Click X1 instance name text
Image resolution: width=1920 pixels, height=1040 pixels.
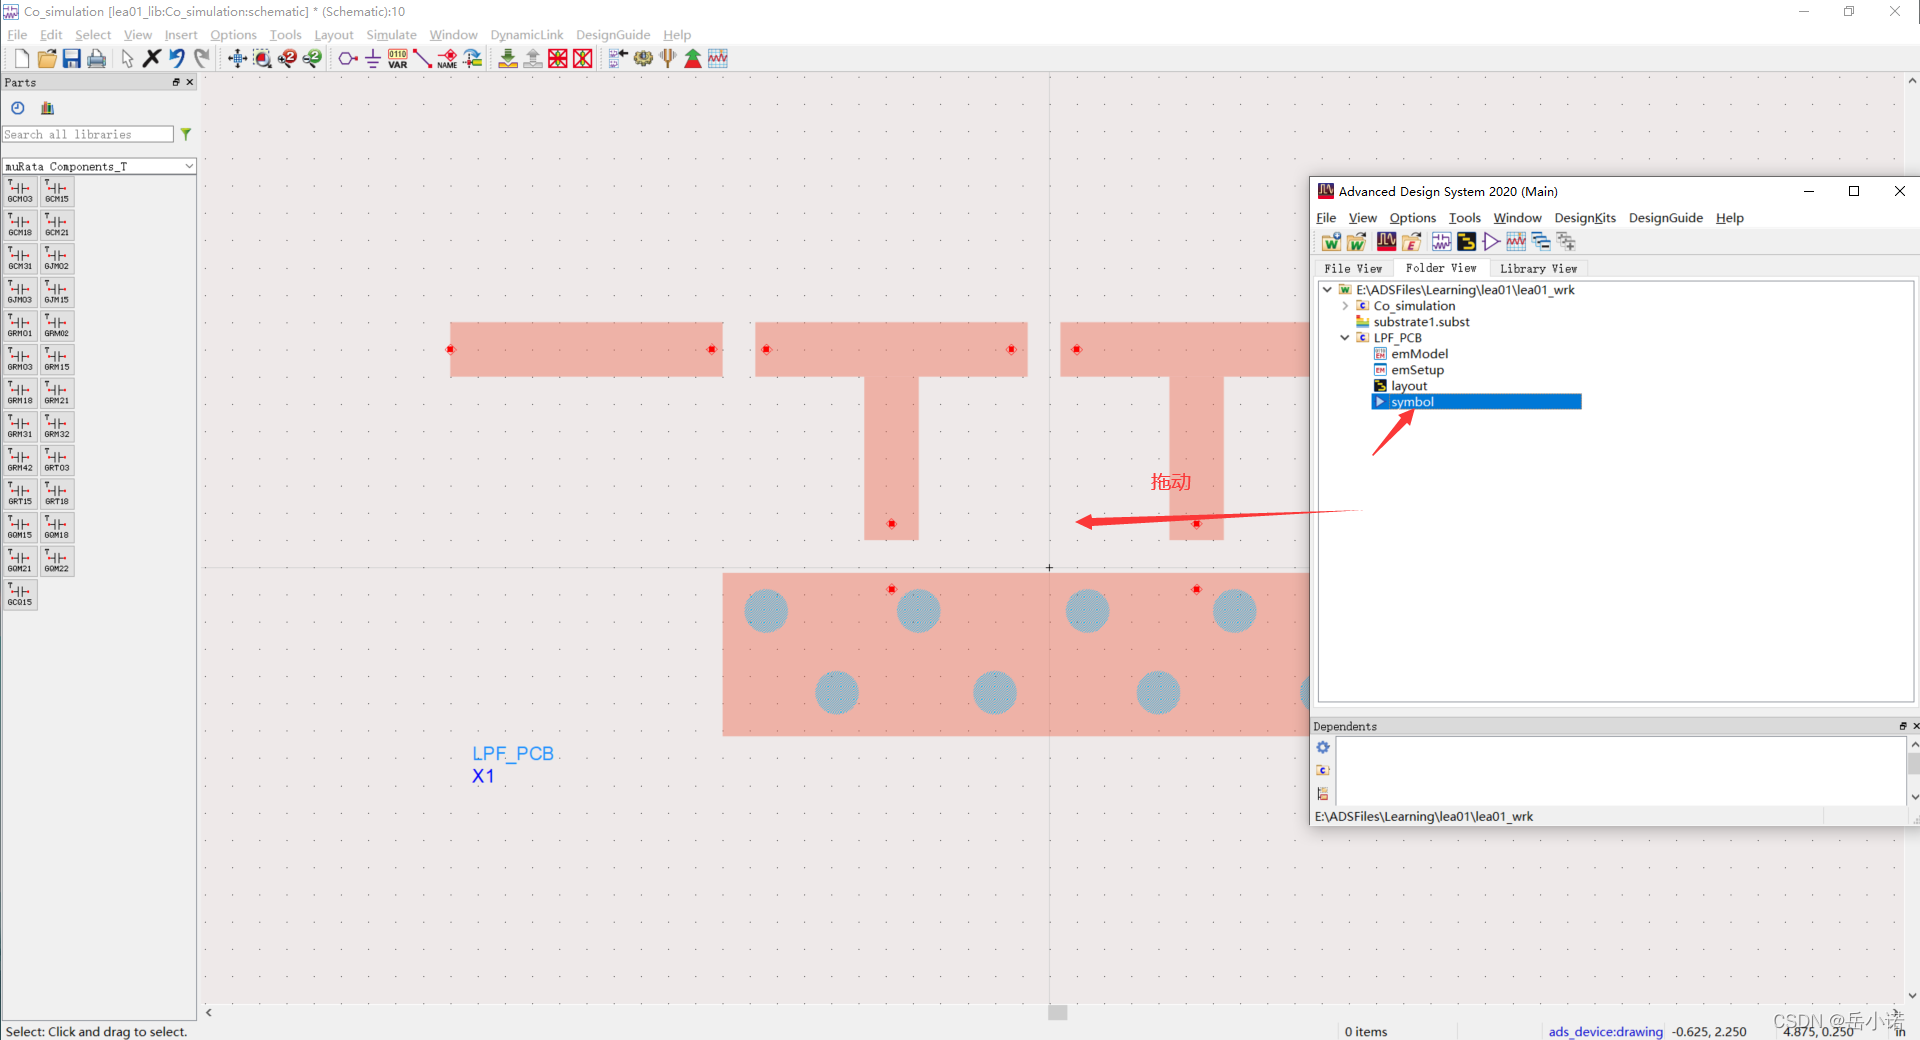pos(483,776)
